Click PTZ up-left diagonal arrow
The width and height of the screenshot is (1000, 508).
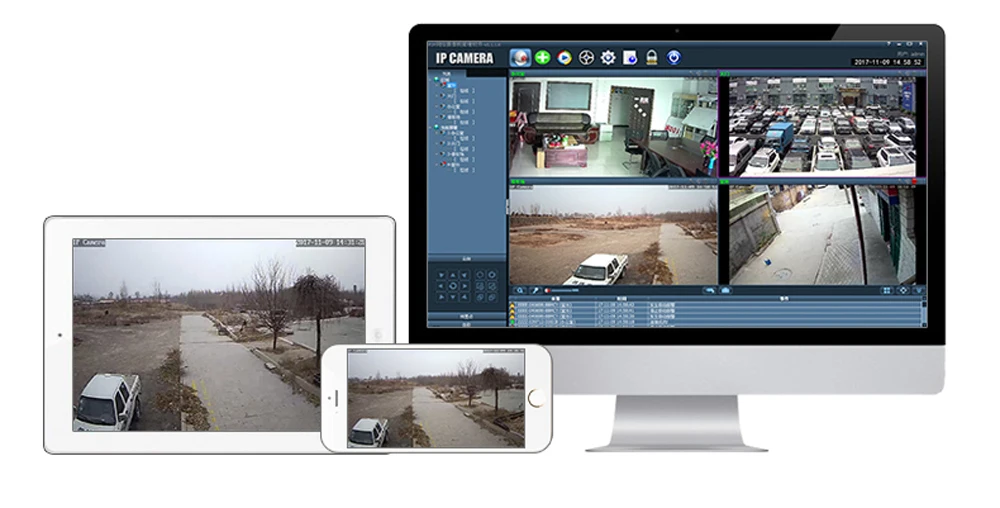click(x=441, y=275)
